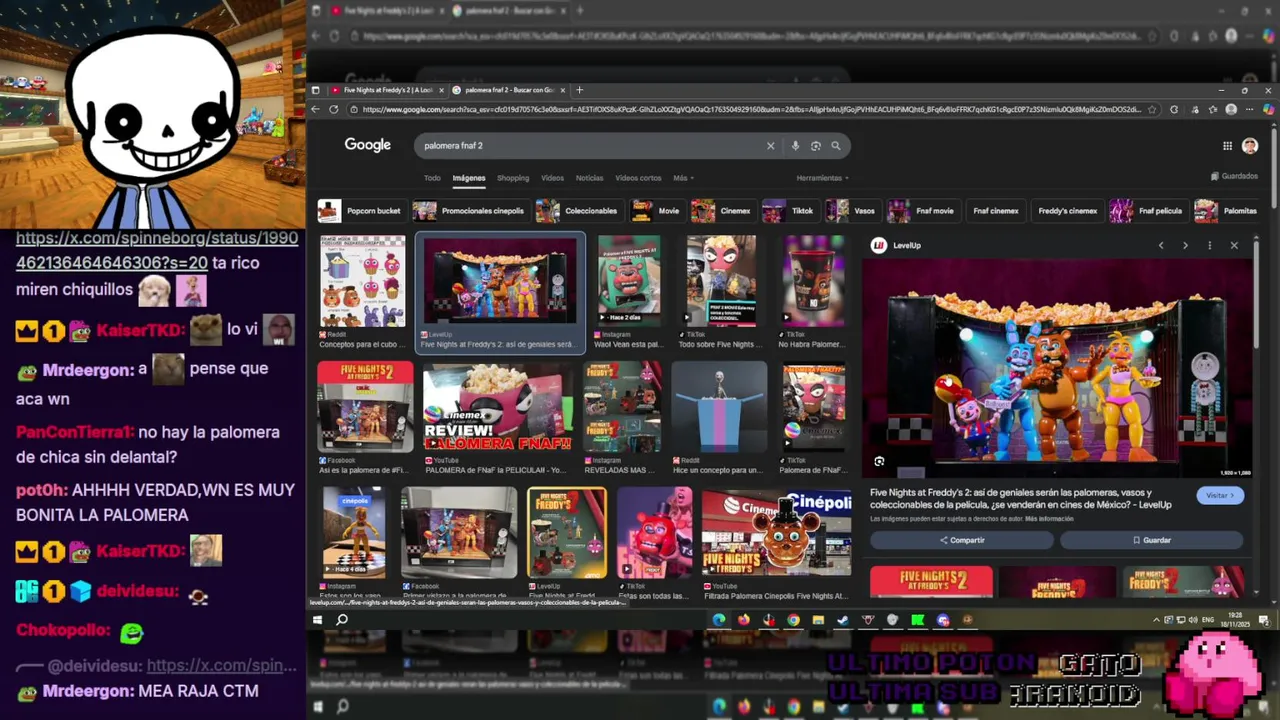Image resolution: width=1280 pixels, height=720 pixels.
Task: Clear the Google search box text
Action: click(x=770, y=146)
